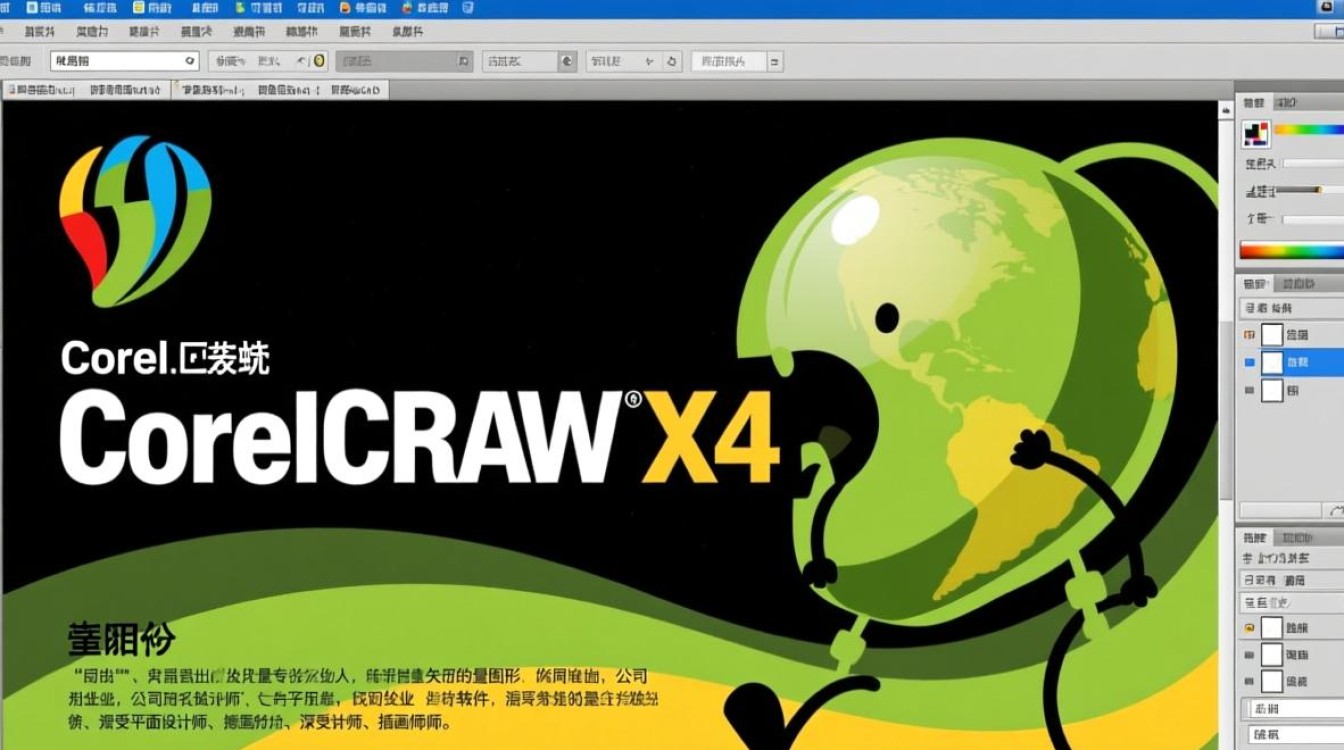Screen dimensions: 1344x750
Task: Select the magnifying glass search icon
Action: tap(188, 61)
